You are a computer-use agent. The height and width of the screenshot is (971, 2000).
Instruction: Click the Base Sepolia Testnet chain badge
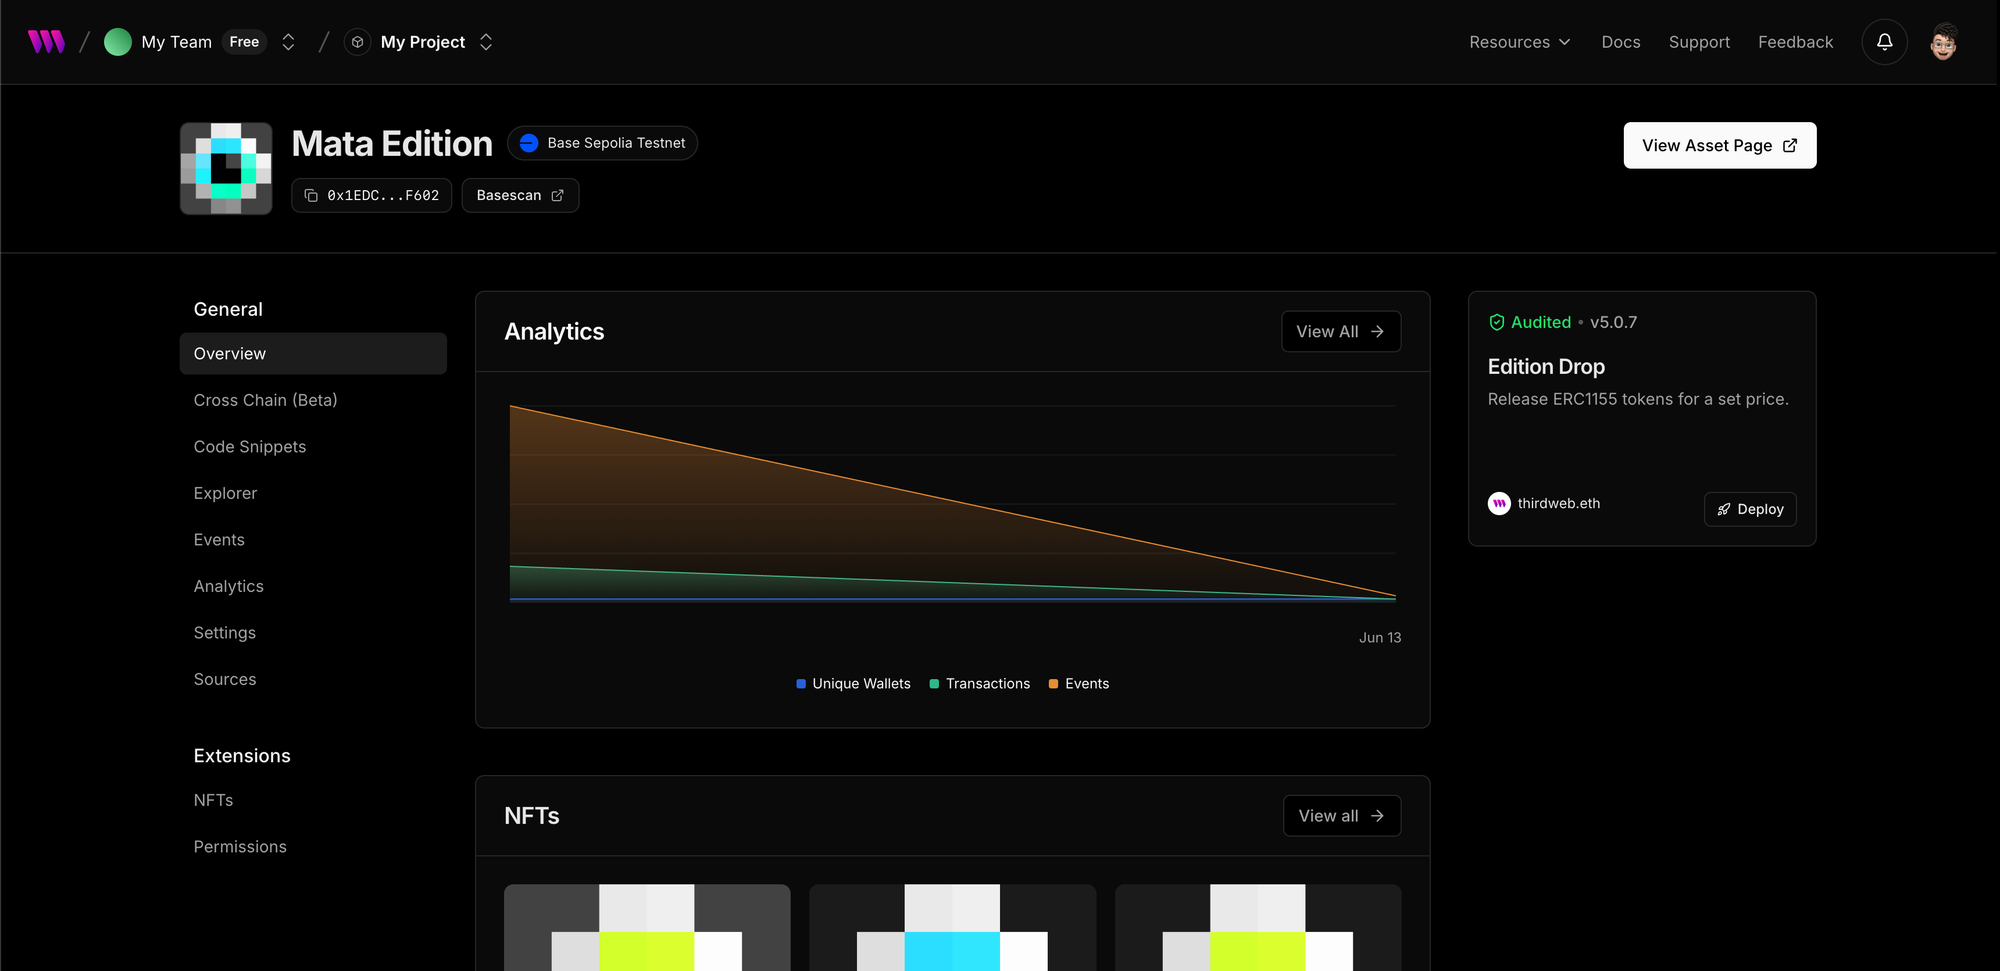[x=603, y=143]
